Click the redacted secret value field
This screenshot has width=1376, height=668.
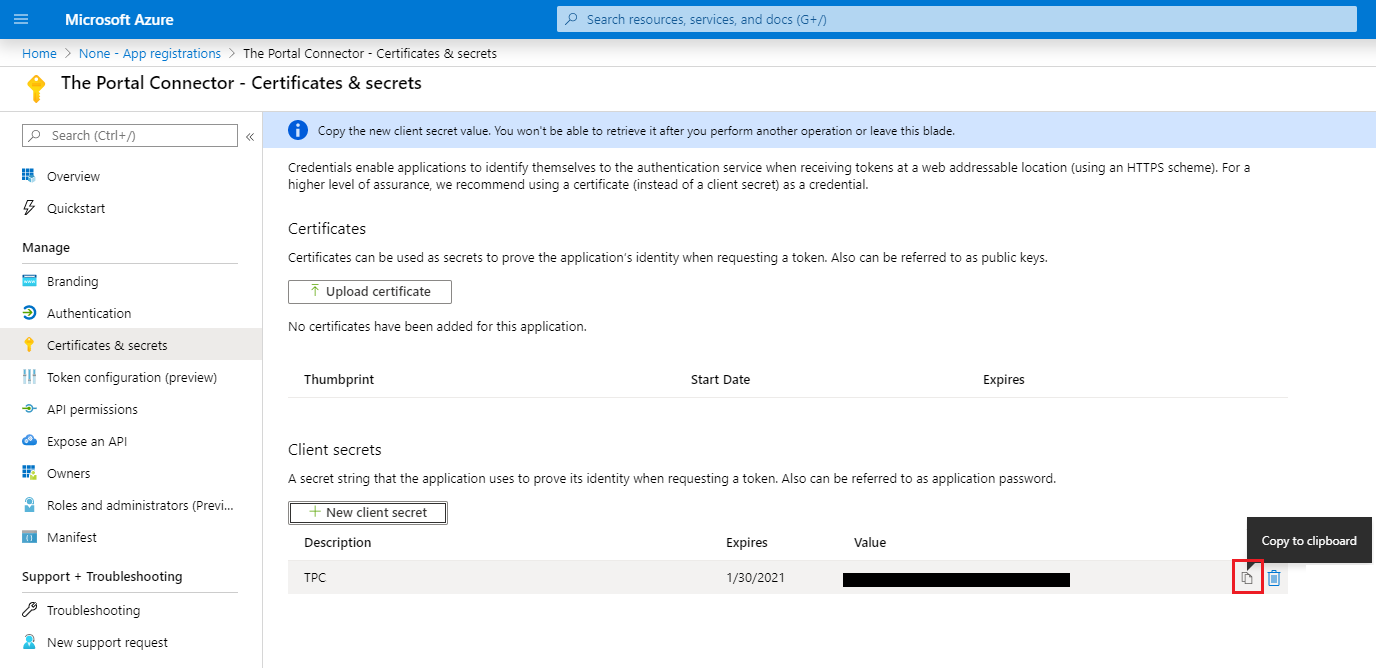click(x=957, y=579)
